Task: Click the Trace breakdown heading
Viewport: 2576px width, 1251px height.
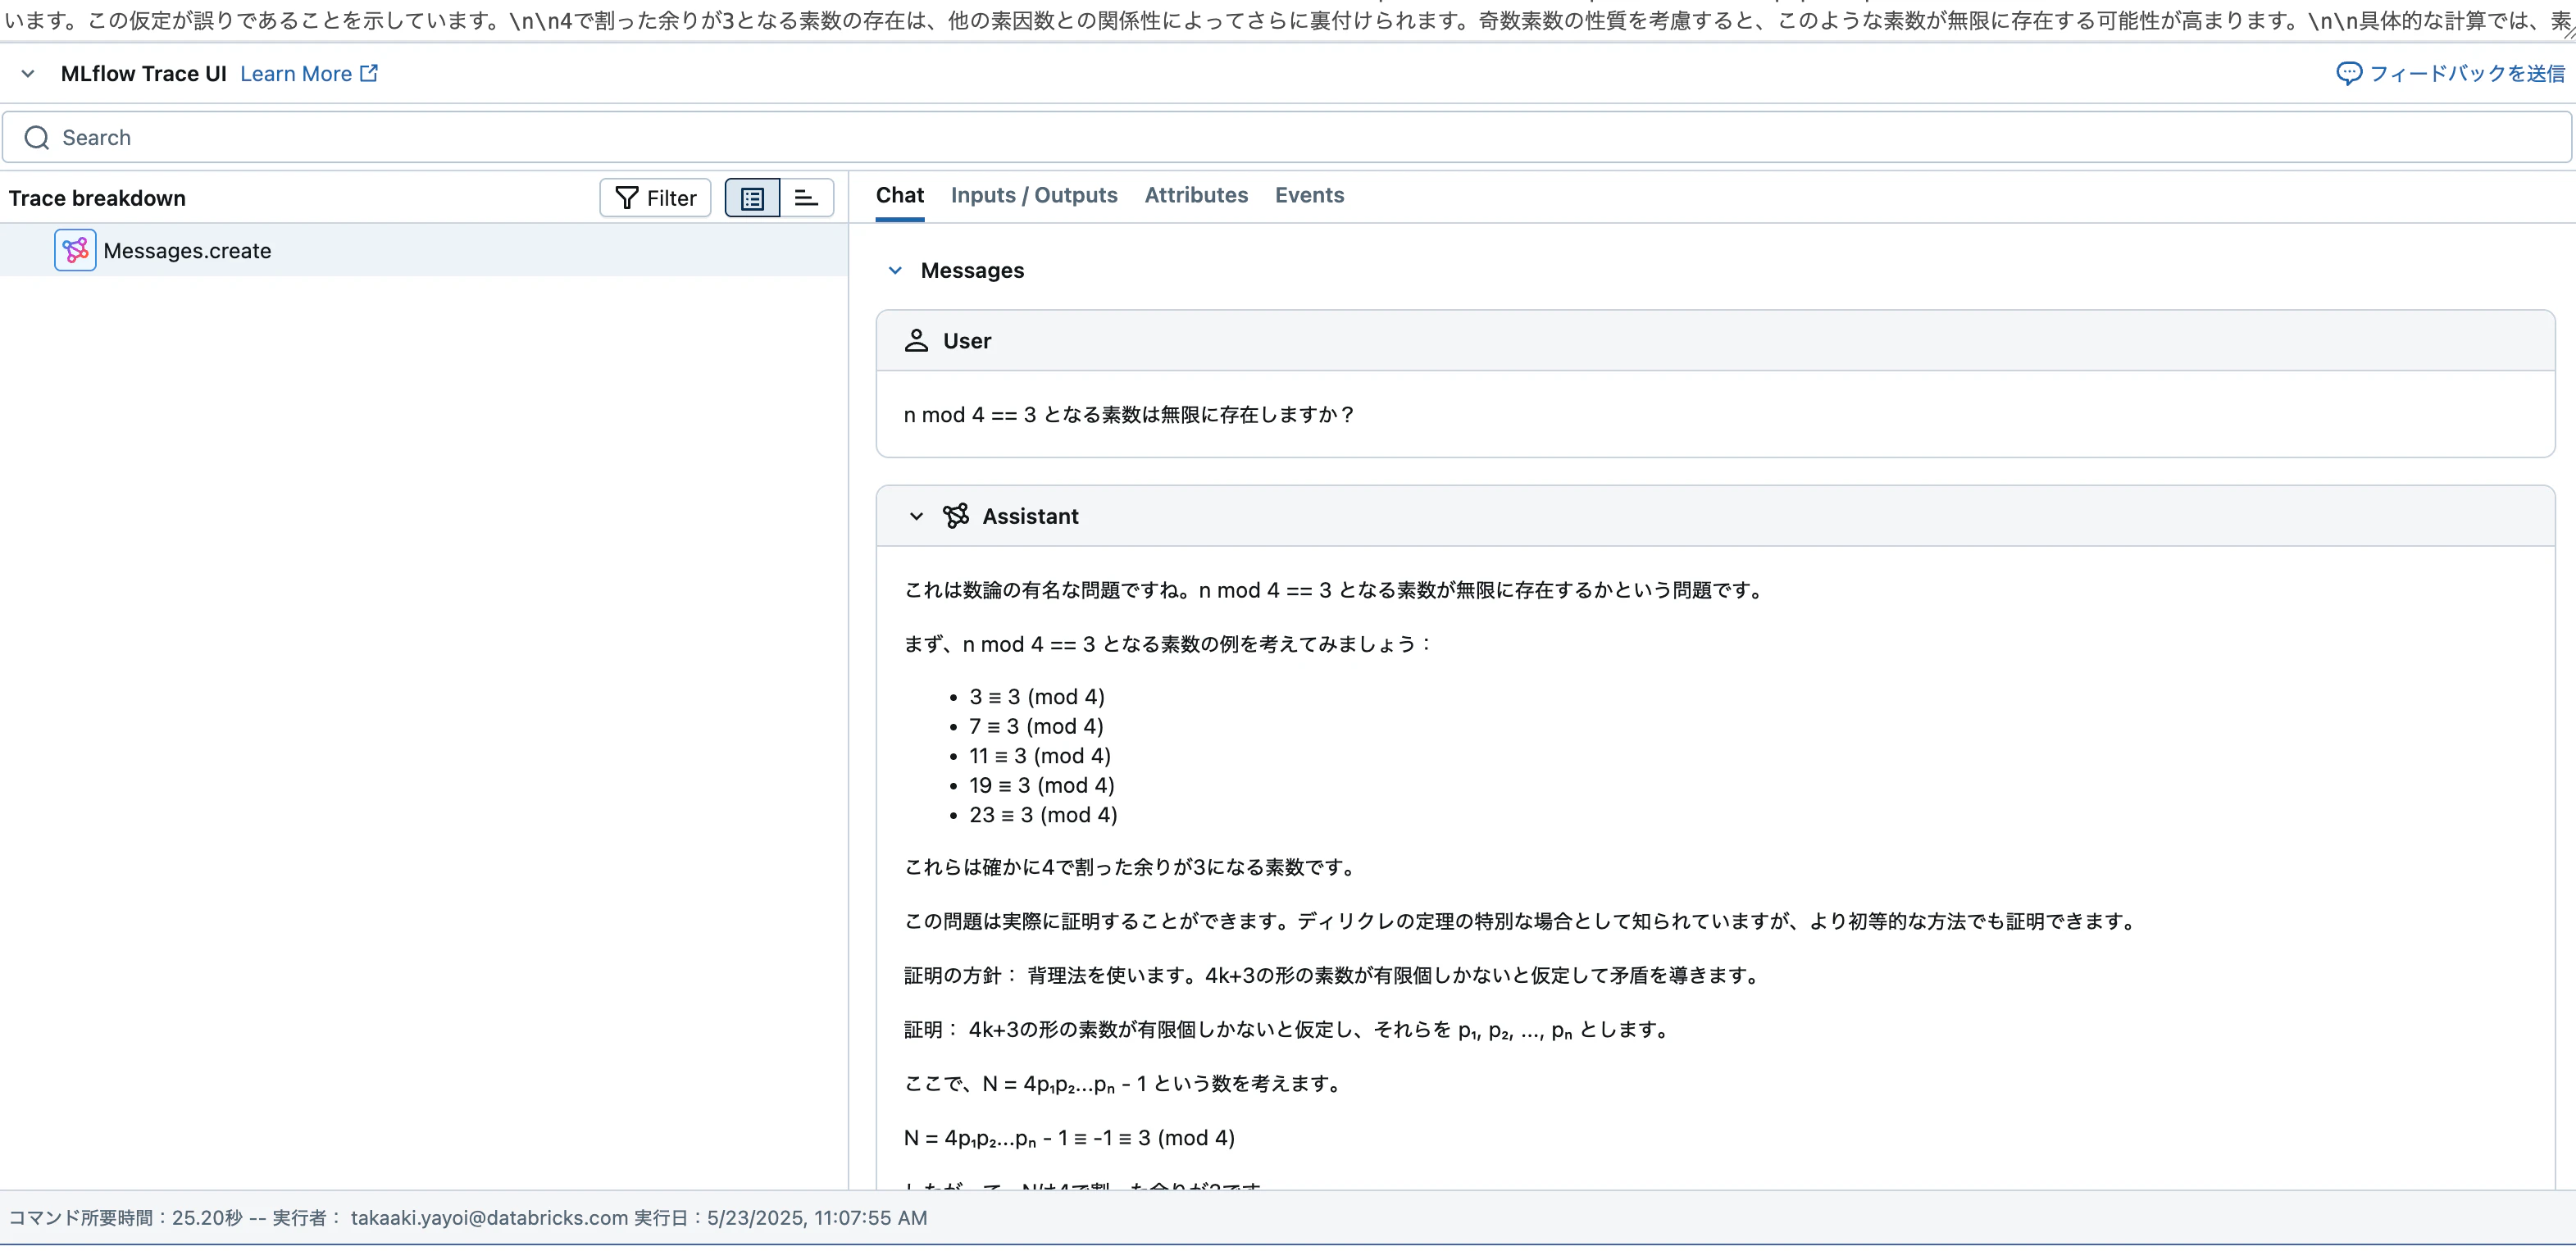Action: pyautogui.click(x=97, y=198)
